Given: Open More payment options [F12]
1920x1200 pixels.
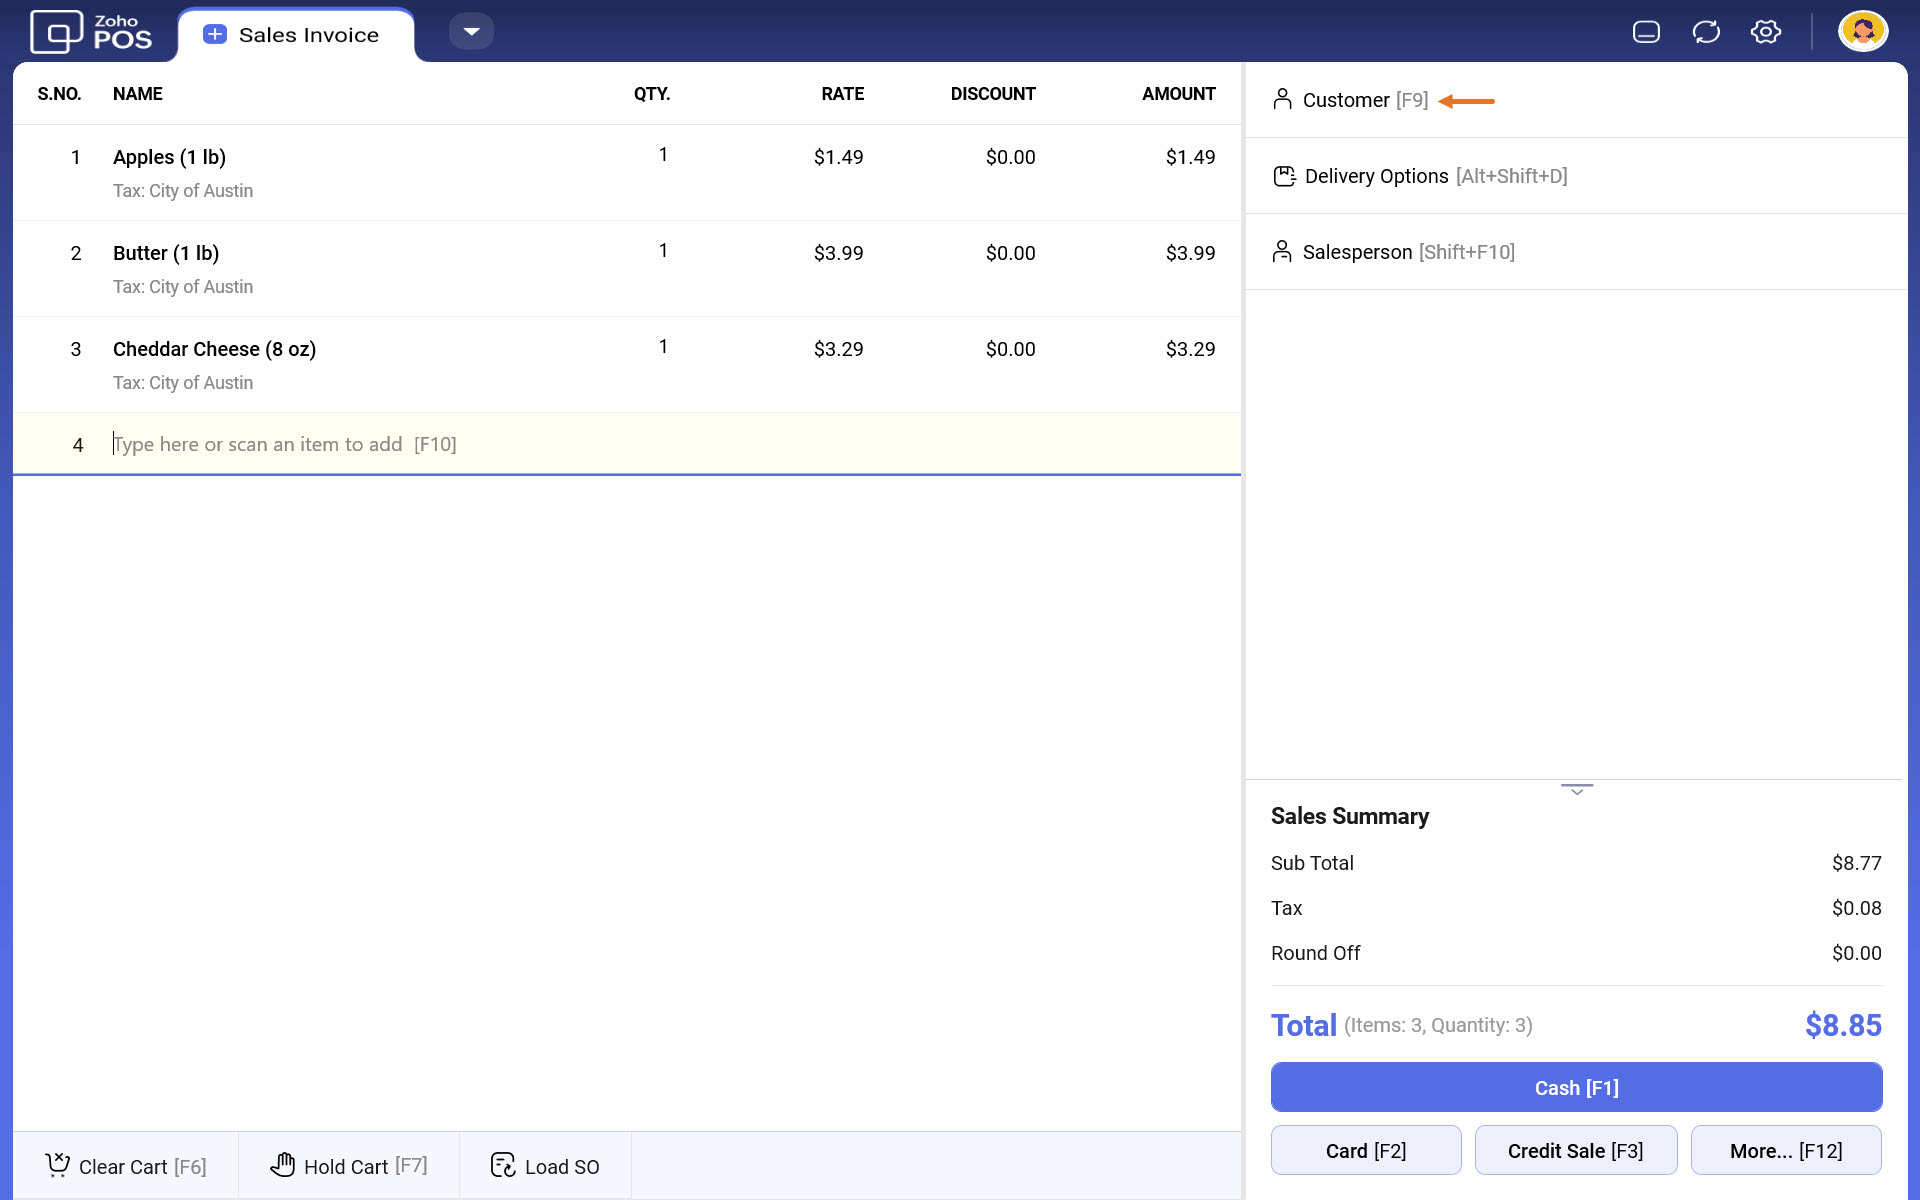Looking at the screenshot, I should (x=1786, y=1151).
